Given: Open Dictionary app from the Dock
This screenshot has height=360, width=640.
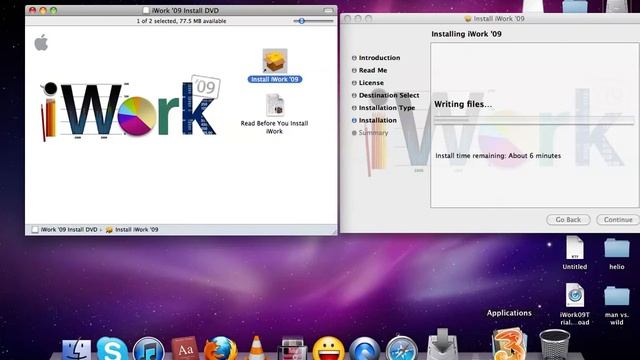Looking at the screenshot, I should pos(185,349).
